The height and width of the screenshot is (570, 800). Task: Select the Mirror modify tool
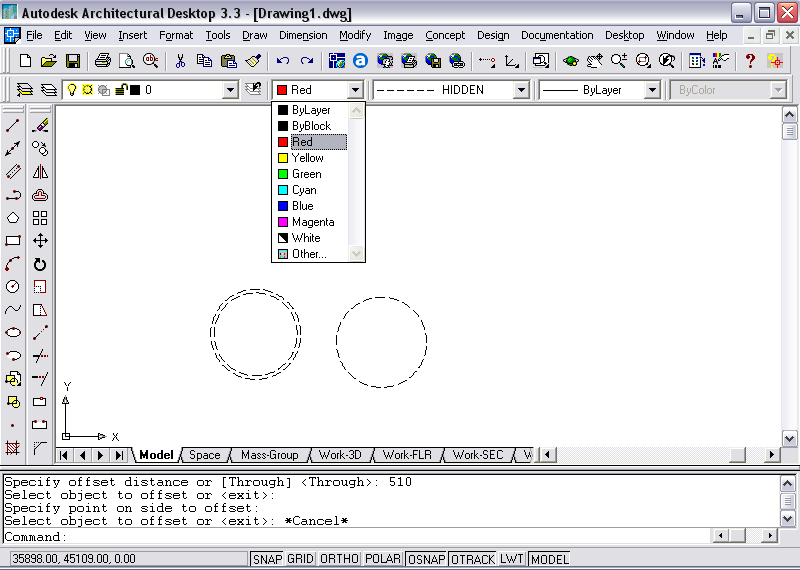[x=40, y=172]
